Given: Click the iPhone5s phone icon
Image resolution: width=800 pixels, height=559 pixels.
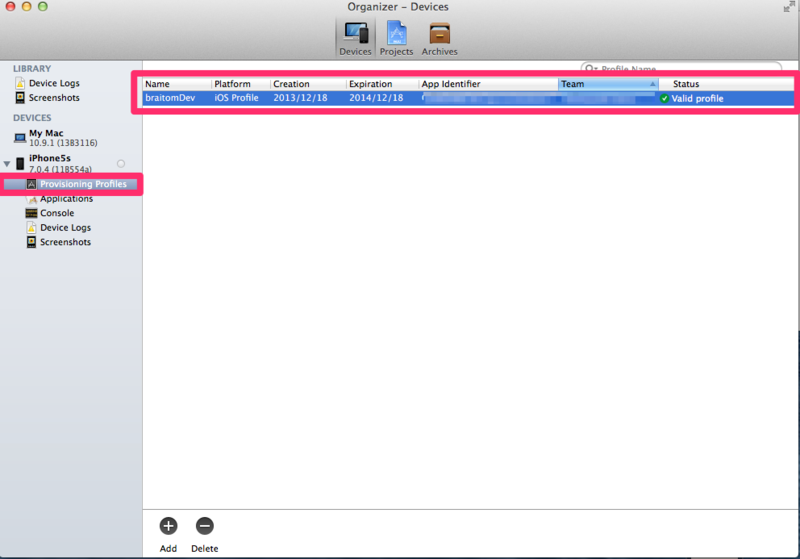Looking at the screenshot, I should [x=20, y=163].
